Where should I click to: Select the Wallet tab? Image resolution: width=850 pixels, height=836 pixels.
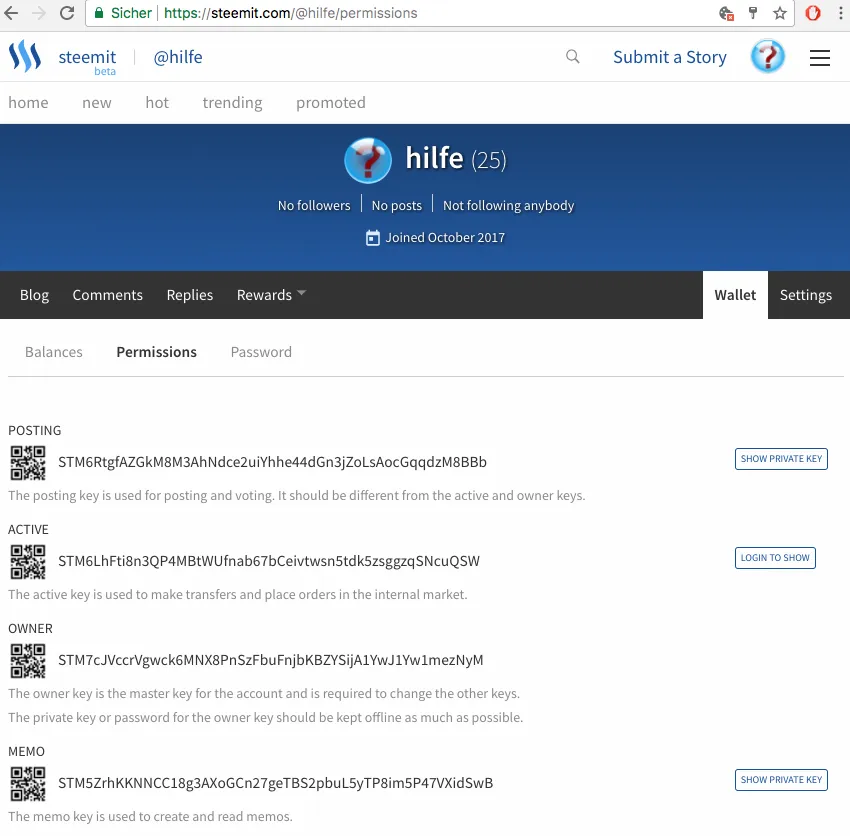(735, 295)
